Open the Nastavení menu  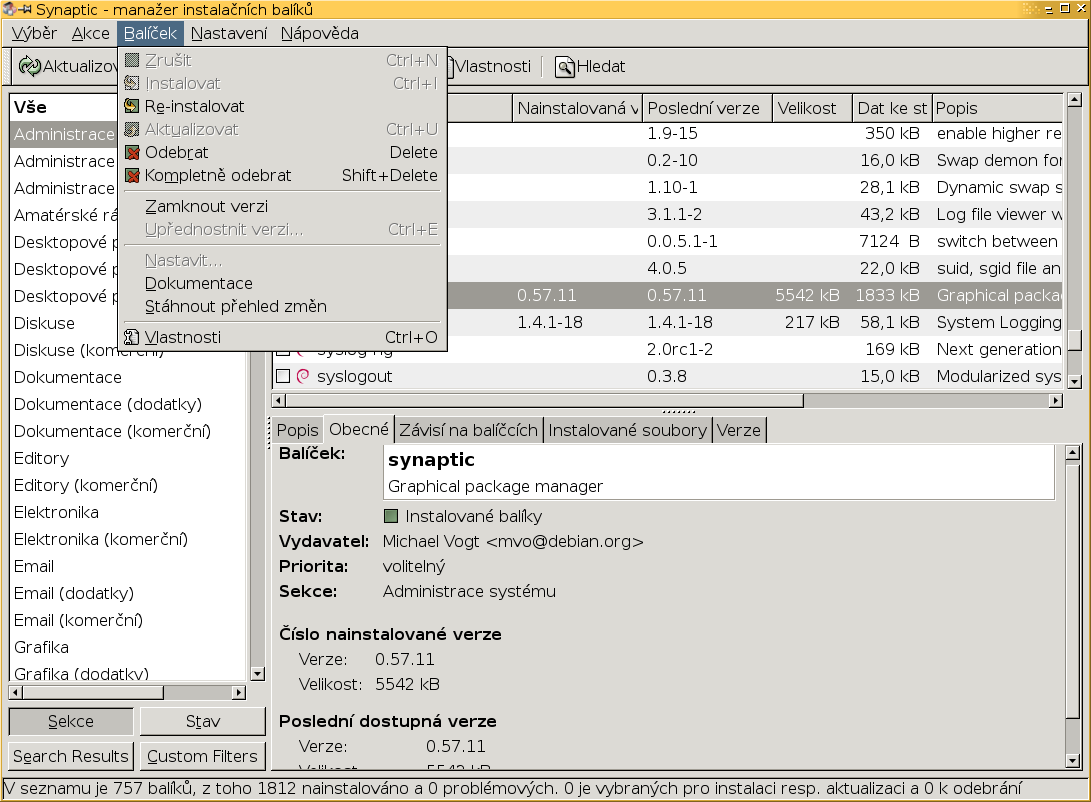pyautogui.click(x=229, y=33)
